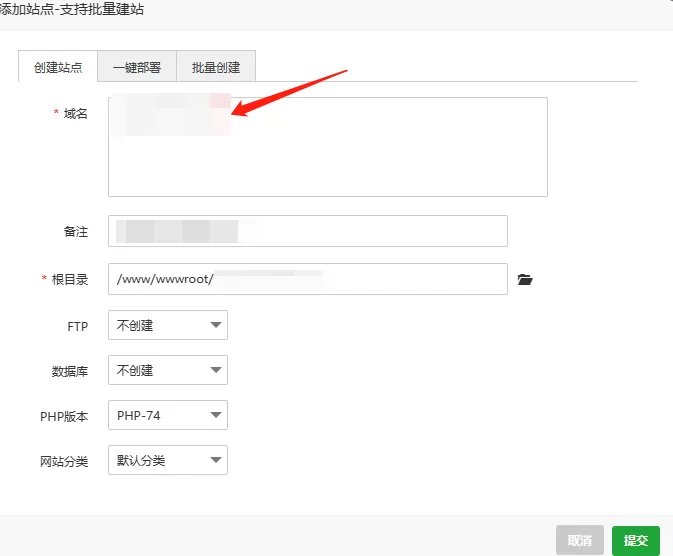Open the FTP dropdown

(x=168, y=325)
